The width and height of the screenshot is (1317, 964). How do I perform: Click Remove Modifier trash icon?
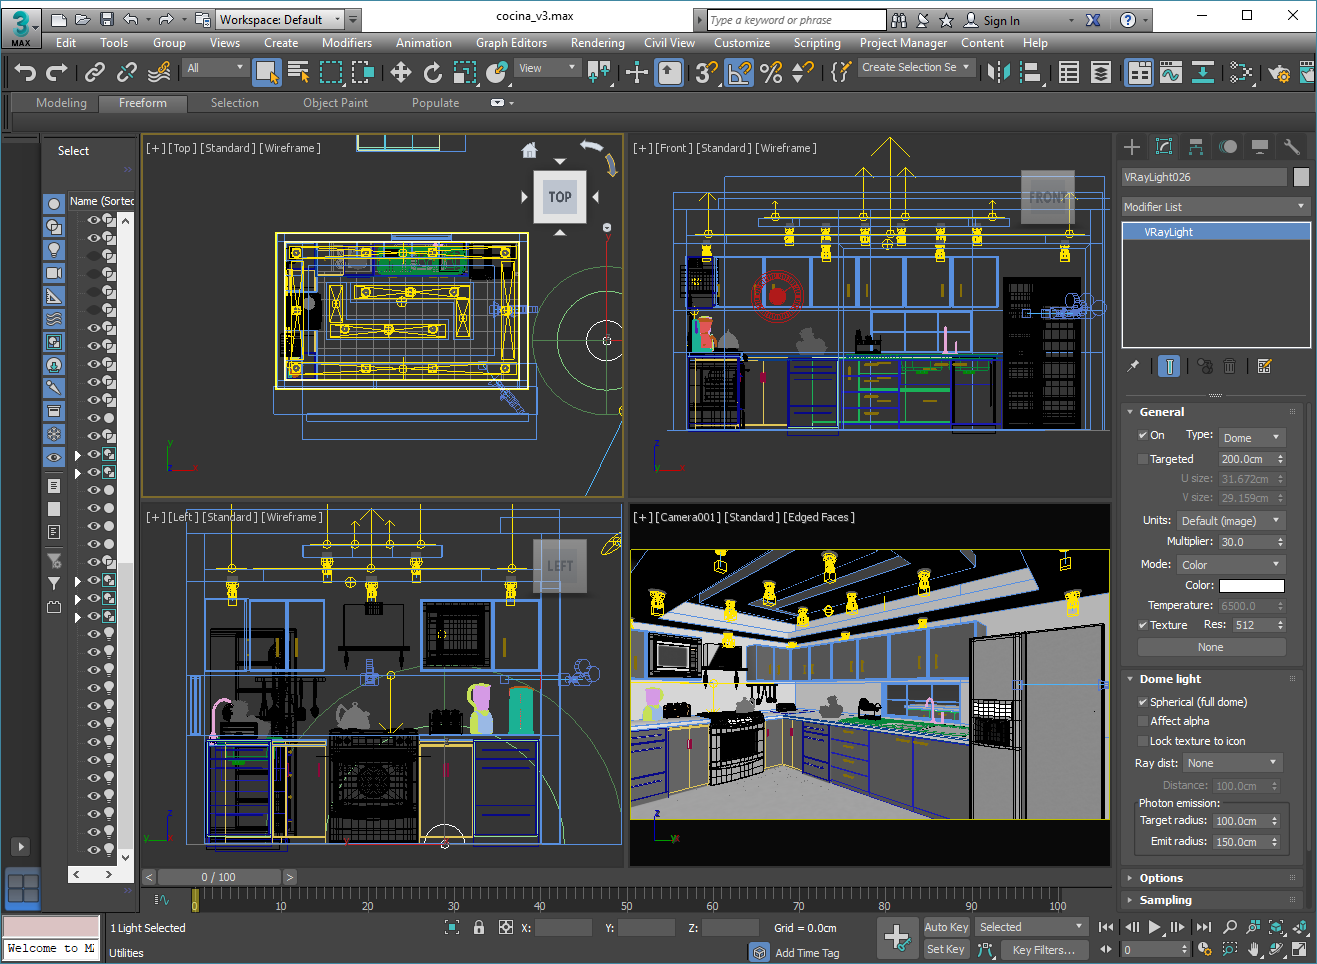[x=1230, y=366]
